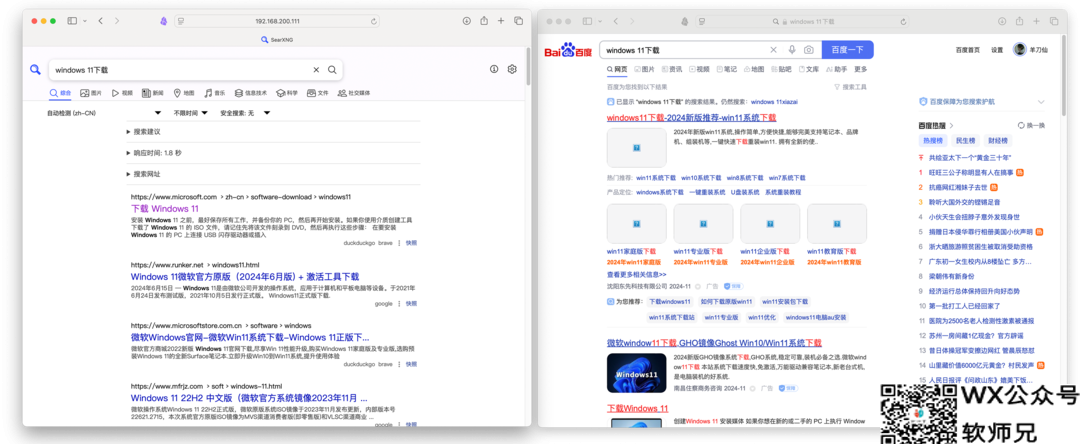This screenshot has height=444, width=1080.
Task: Open the Baidu 更多 tab menu
Action: [x=861, y=70]
